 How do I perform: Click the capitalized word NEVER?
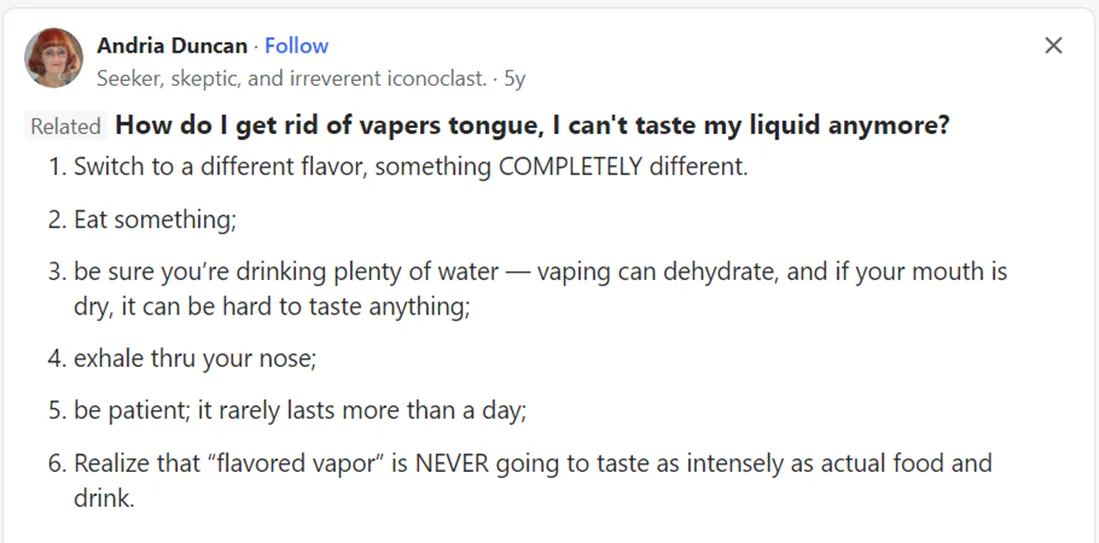click(x=451, y=463)
